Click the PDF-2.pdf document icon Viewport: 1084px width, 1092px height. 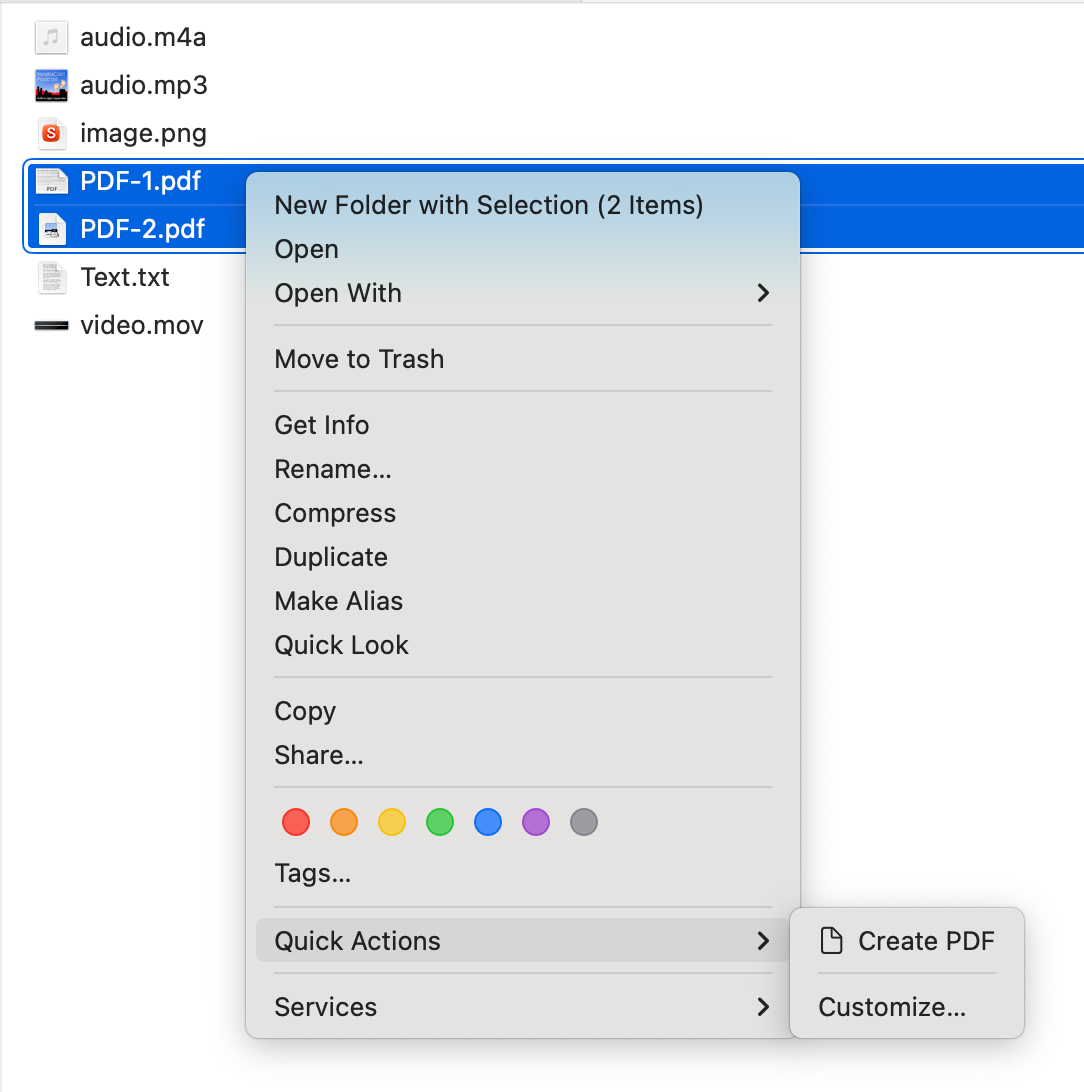coord(51,229)
